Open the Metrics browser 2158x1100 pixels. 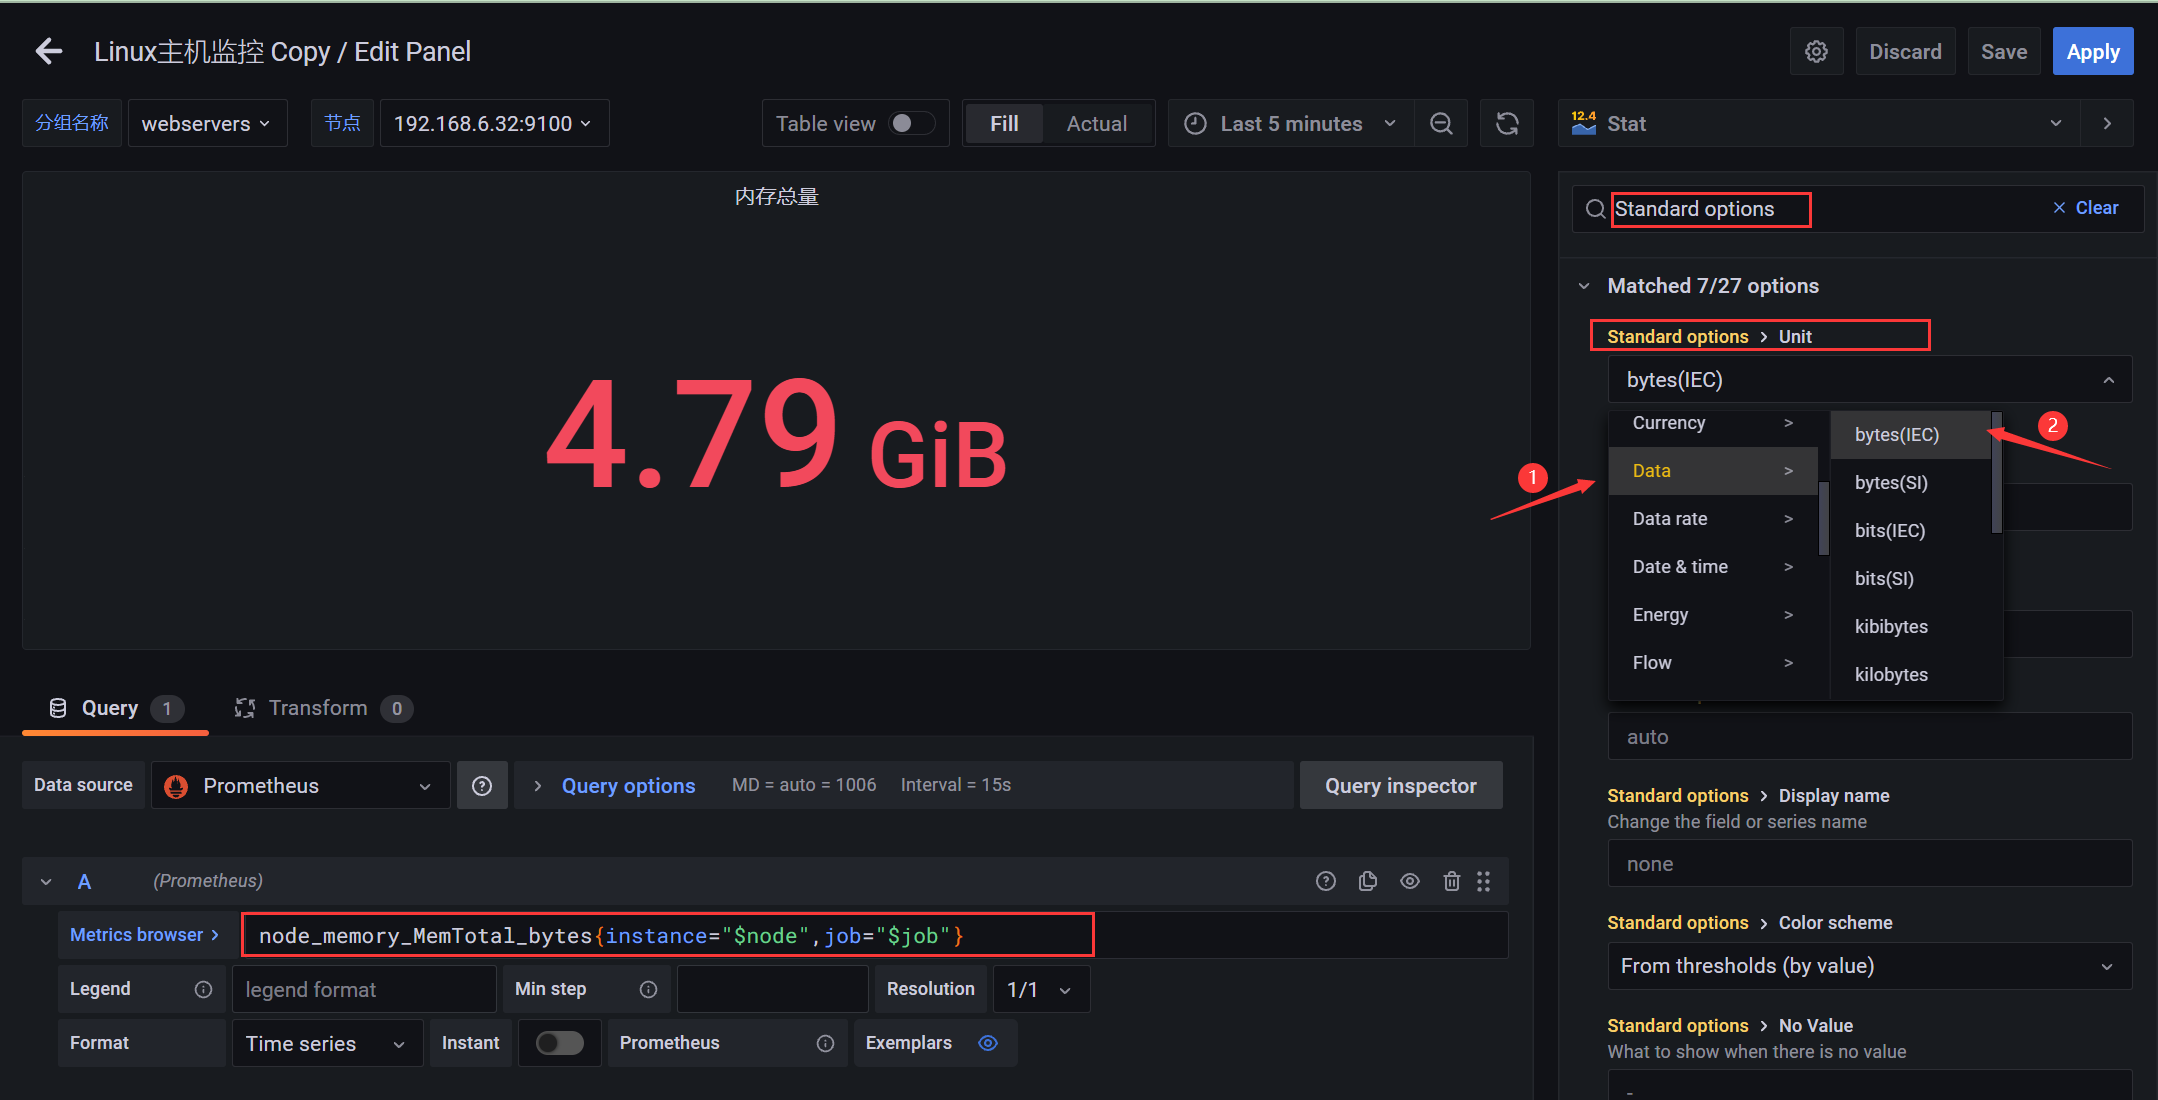[144, 935]
